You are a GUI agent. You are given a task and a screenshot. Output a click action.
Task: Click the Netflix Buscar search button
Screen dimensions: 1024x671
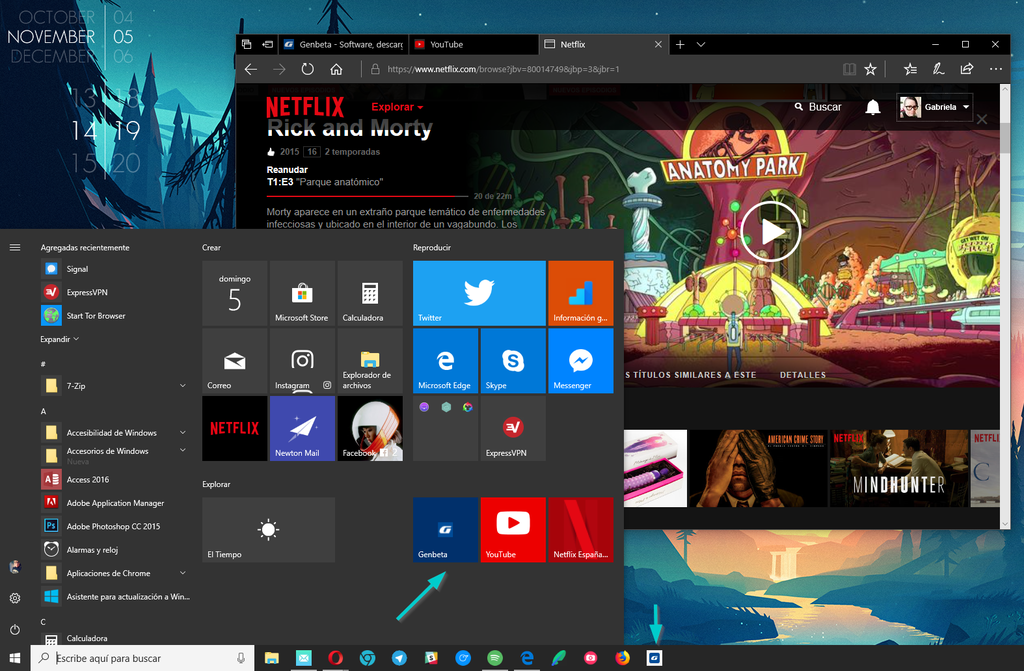click(818, 107)
